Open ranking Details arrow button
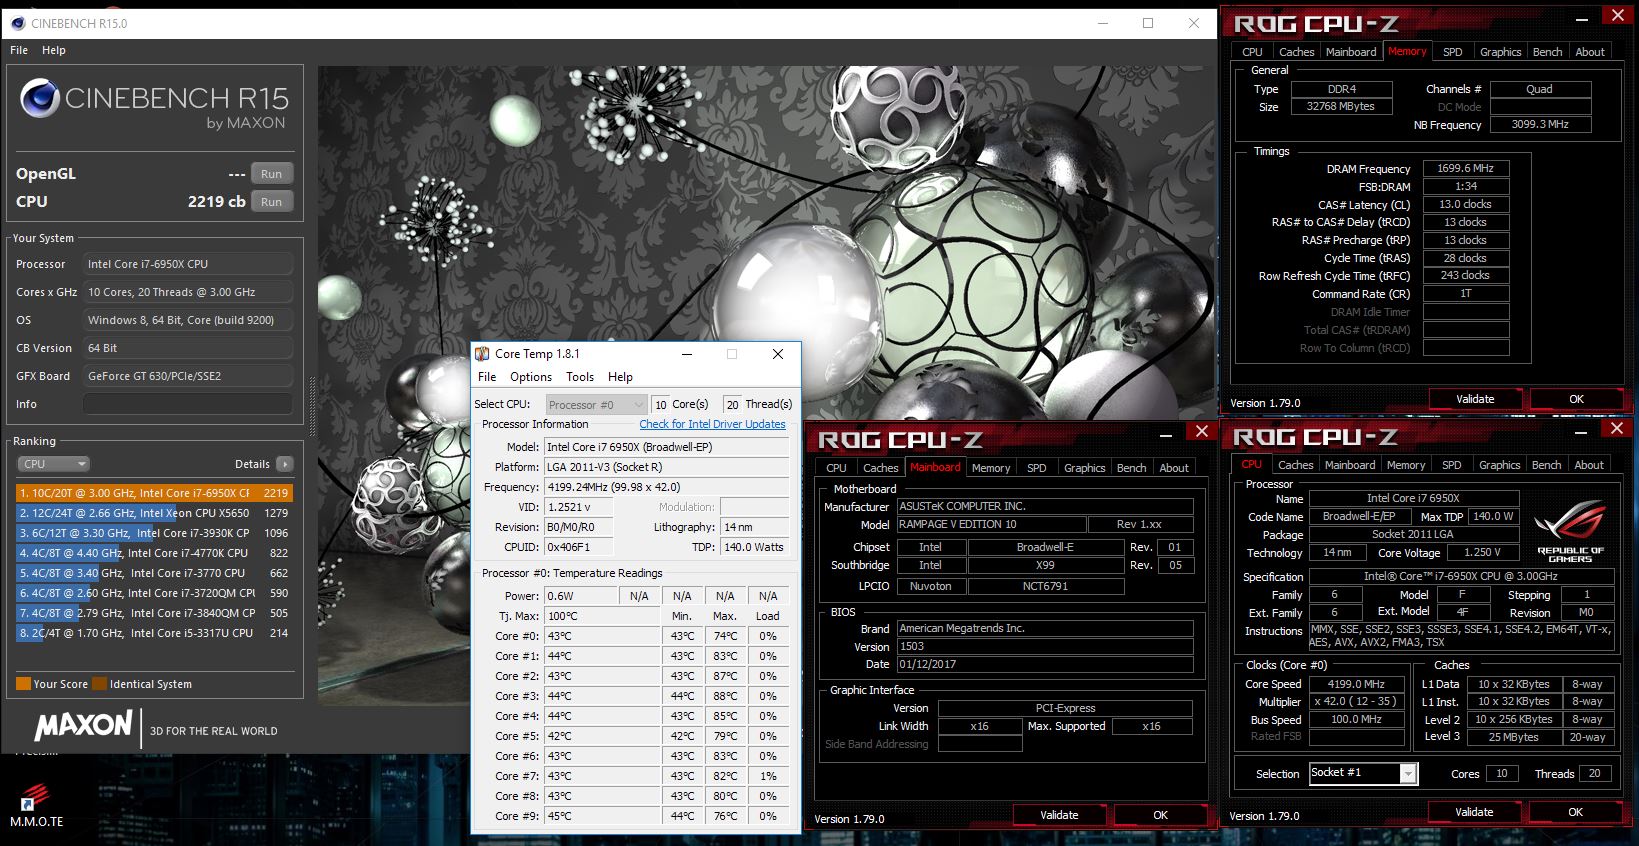The image size is (1639, 846). [x=285, y=464]
